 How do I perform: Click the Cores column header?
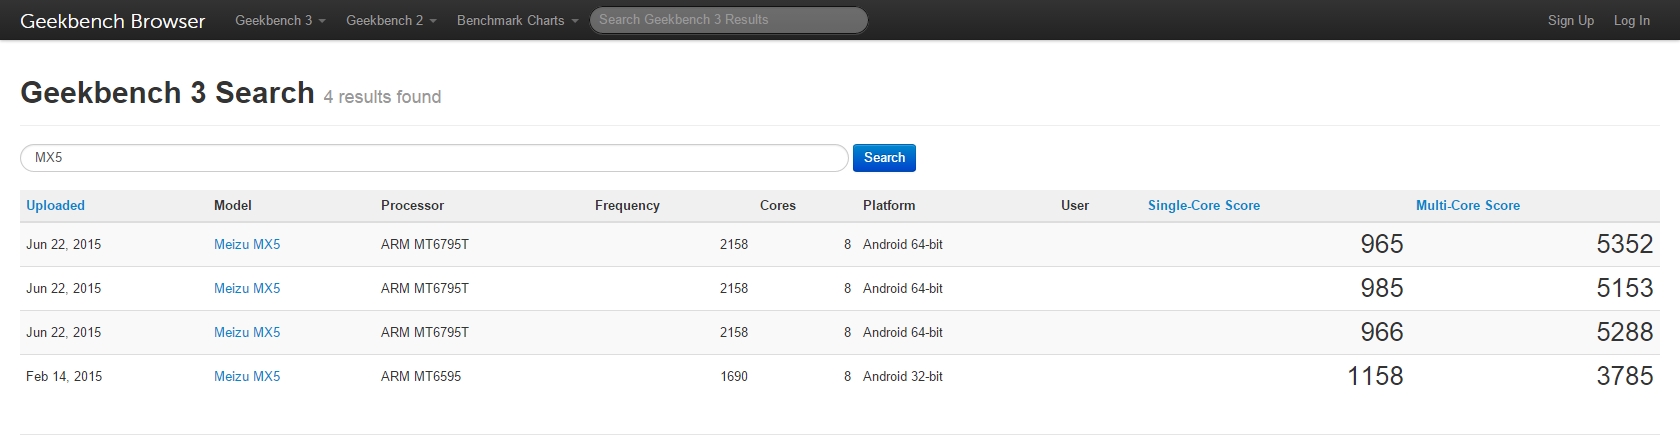point(778,205)
